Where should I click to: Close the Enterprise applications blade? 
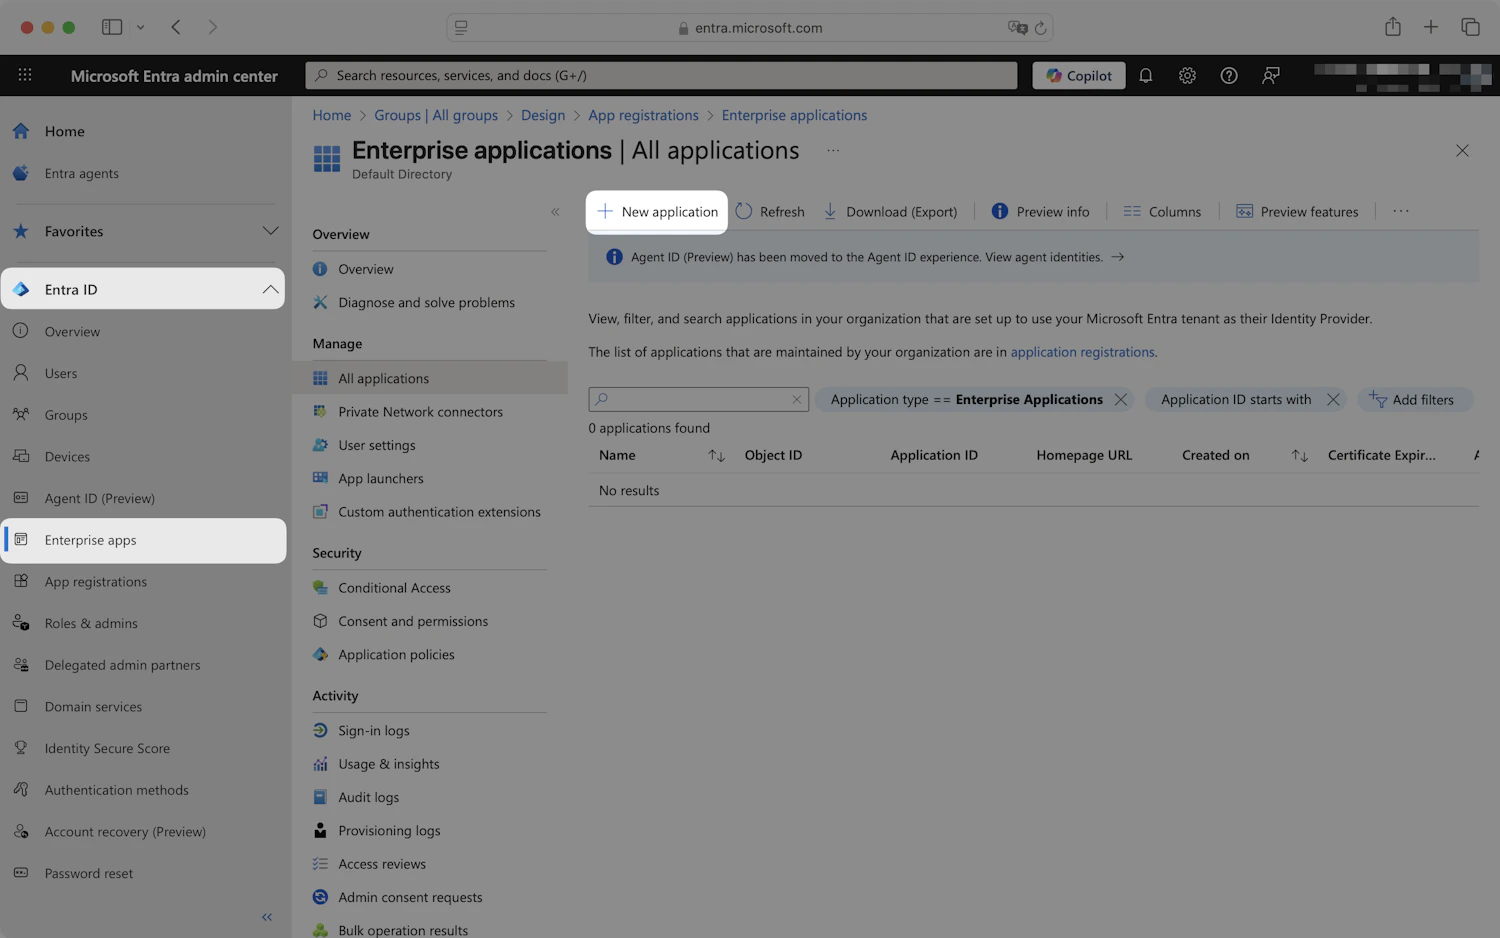pyautogui.click(x=1462, y=151)
